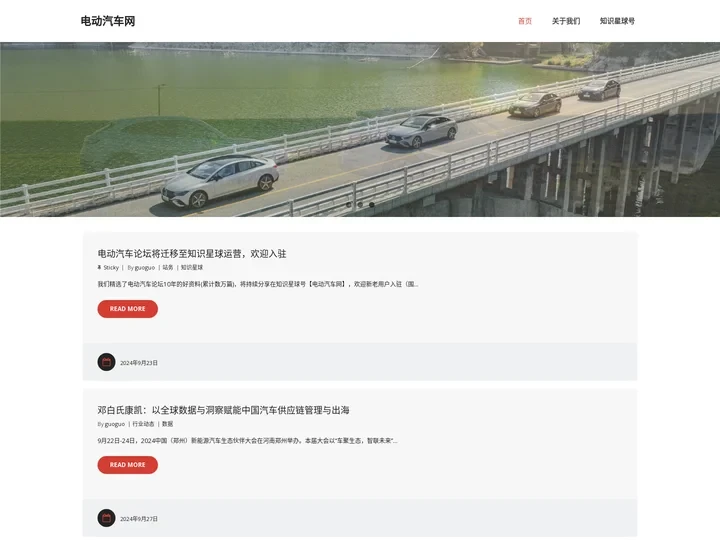Select the first slider pagination dot
This screenshot has width=720, height=540.
(349, 204)
